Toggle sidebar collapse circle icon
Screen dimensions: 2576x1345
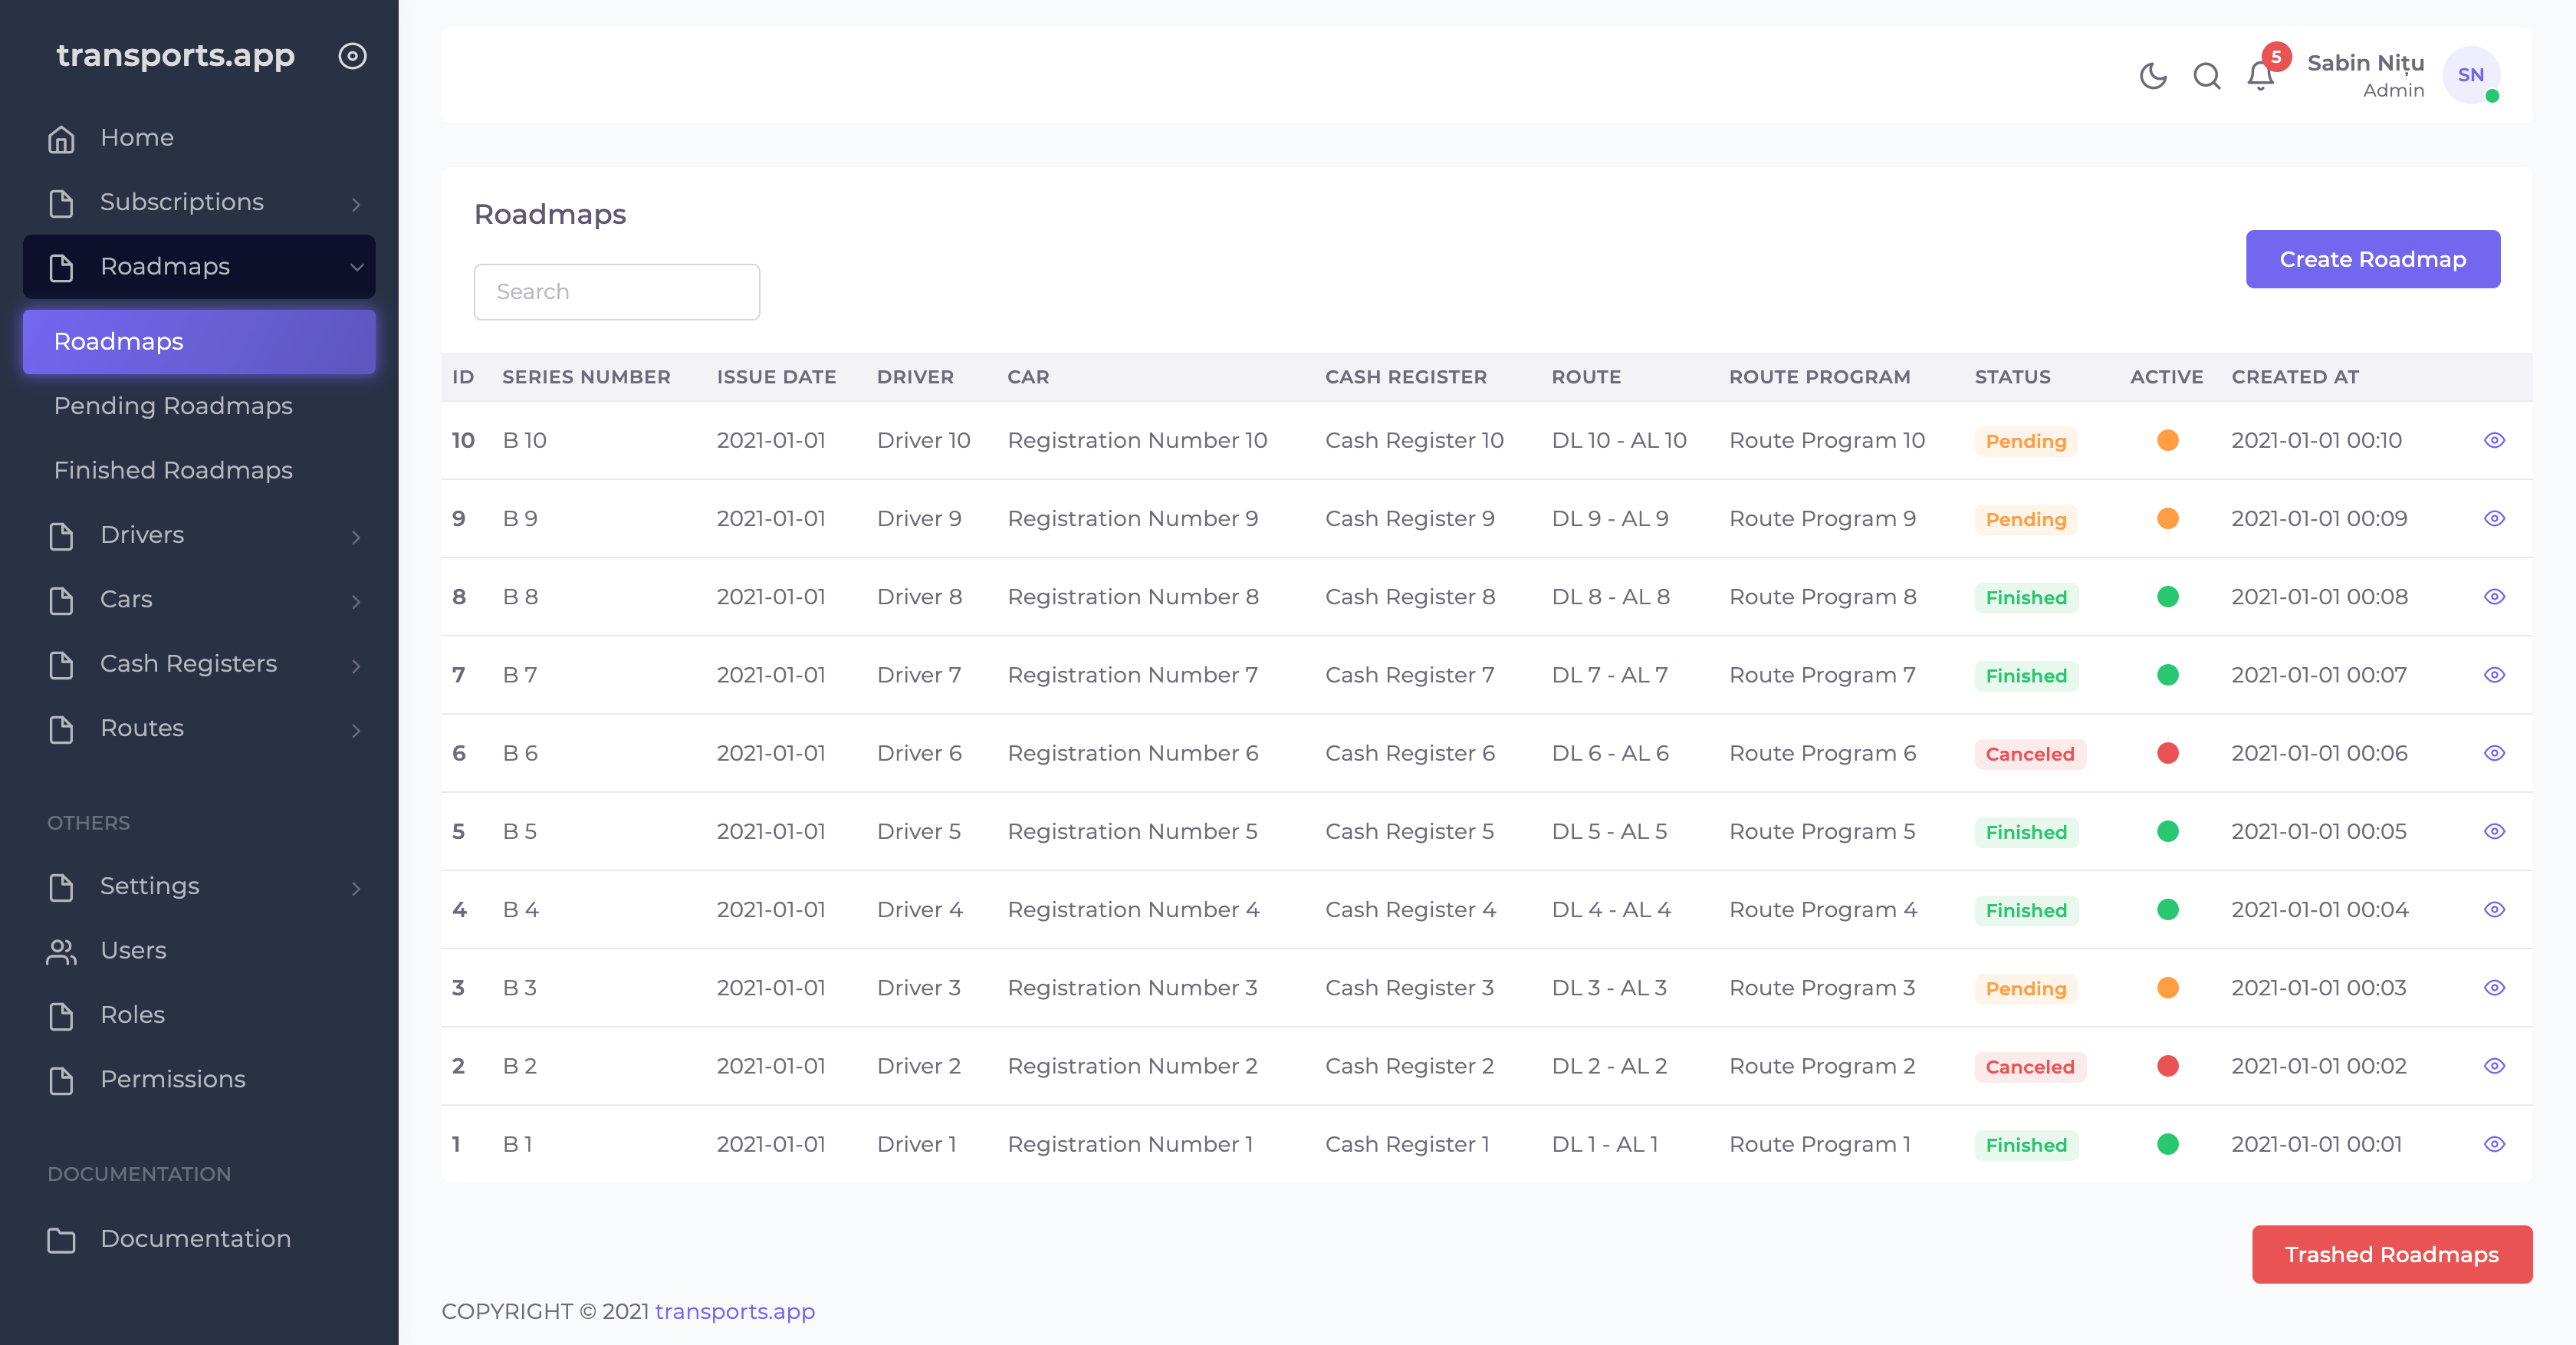point(352,56)
